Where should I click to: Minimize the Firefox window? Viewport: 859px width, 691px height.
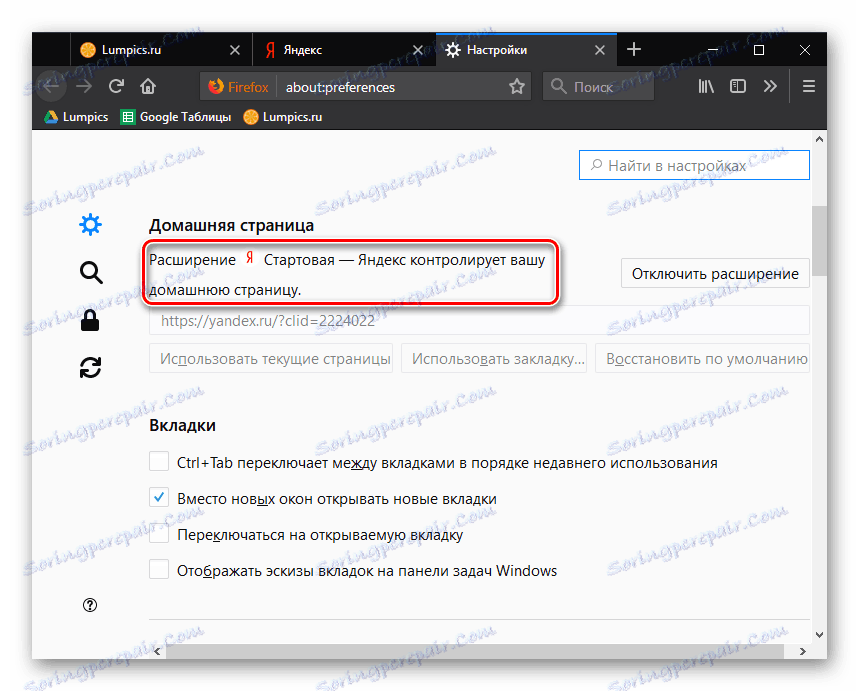(x=713, y=50)
